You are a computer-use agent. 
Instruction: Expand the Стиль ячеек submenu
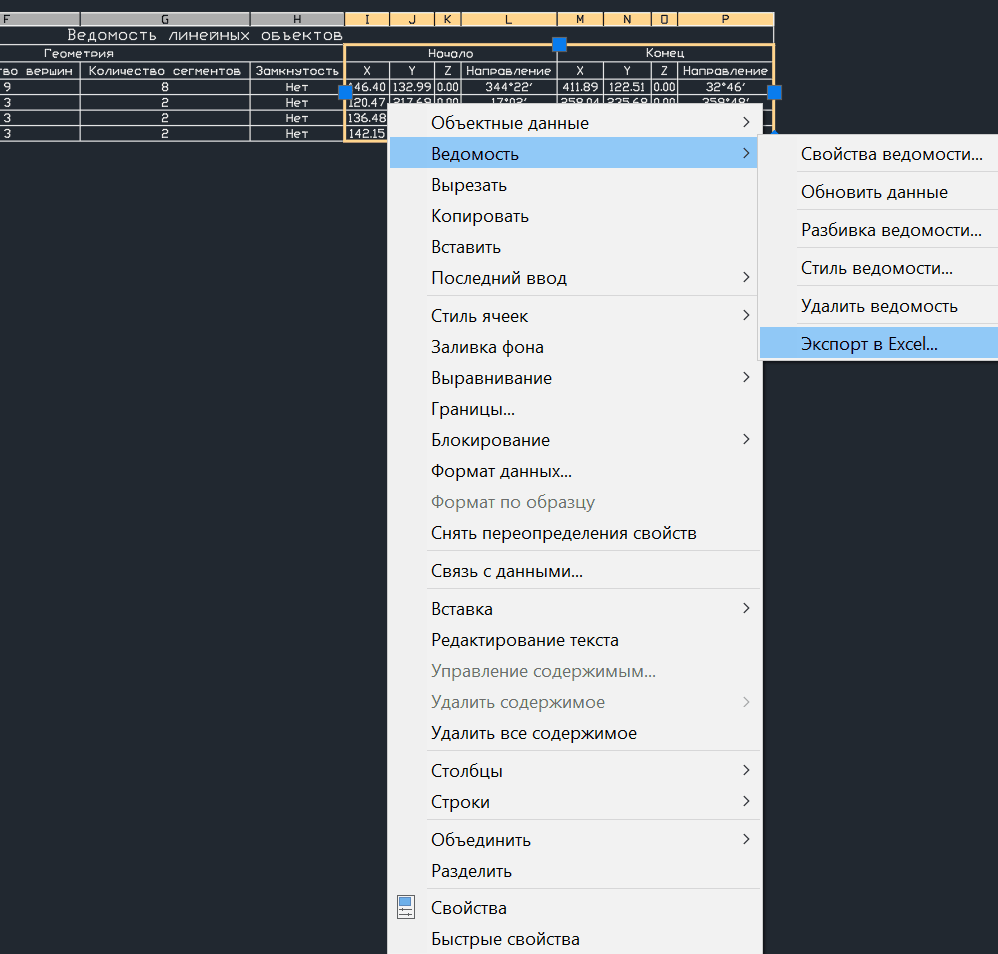point(480,316)
